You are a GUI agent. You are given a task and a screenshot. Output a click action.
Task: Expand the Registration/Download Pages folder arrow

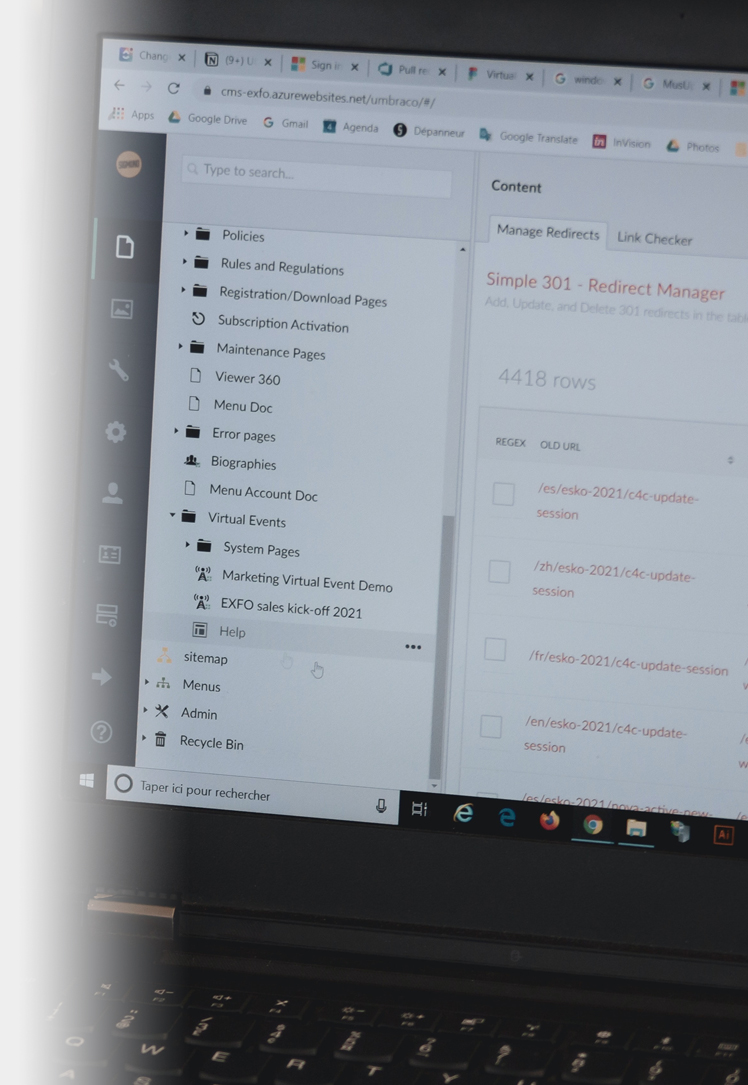click(183, 290)
